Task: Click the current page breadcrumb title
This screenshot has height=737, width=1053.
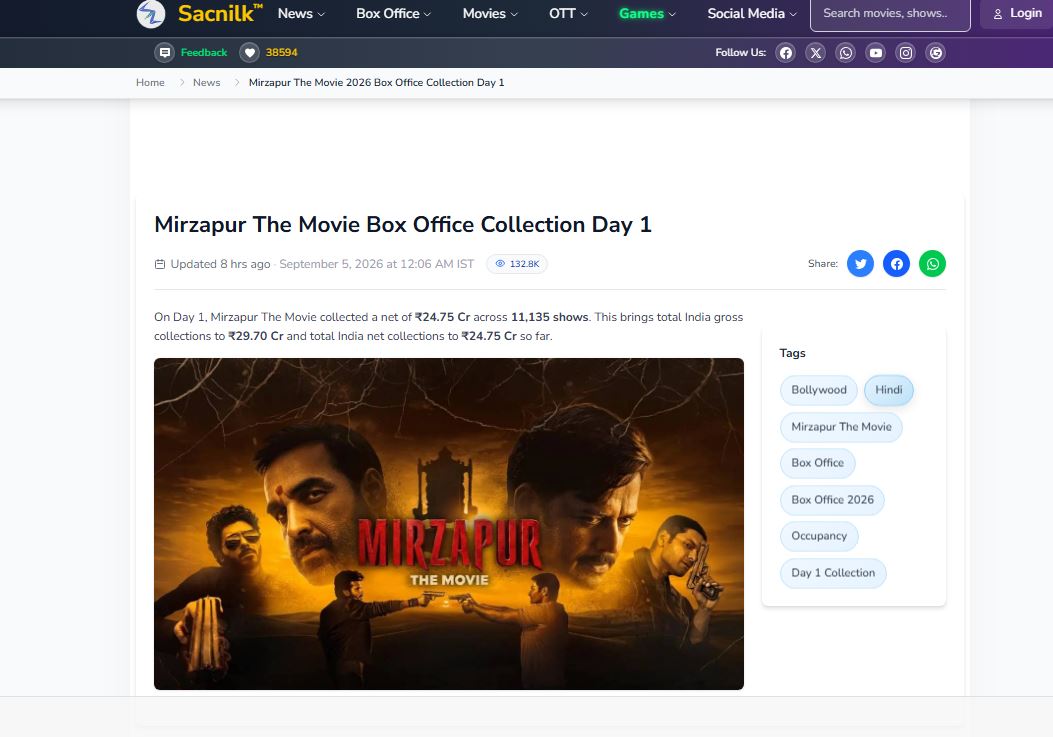Action: (376, 82)
